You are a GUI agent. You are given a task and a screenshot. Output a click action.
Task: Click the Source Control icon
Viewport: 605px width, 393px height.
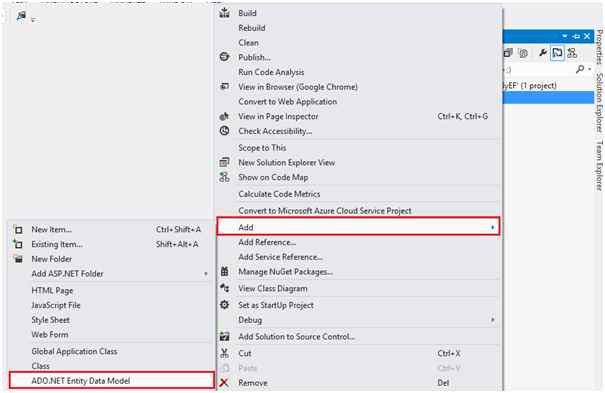224,336
